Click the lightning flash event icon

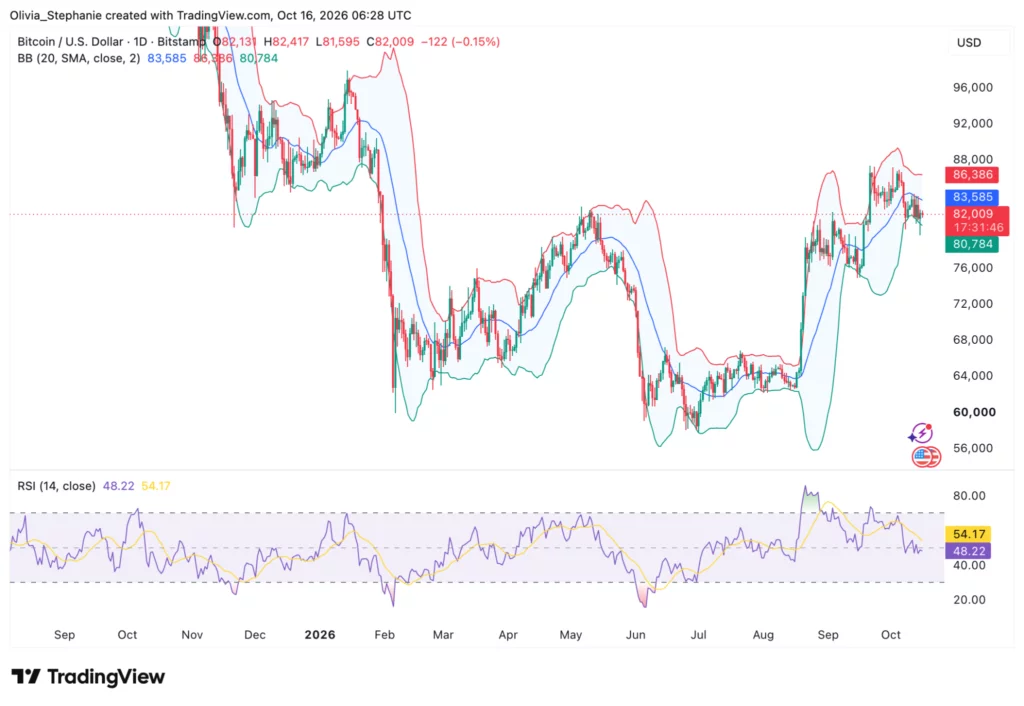pyautogui.click(x=921, y=432)
